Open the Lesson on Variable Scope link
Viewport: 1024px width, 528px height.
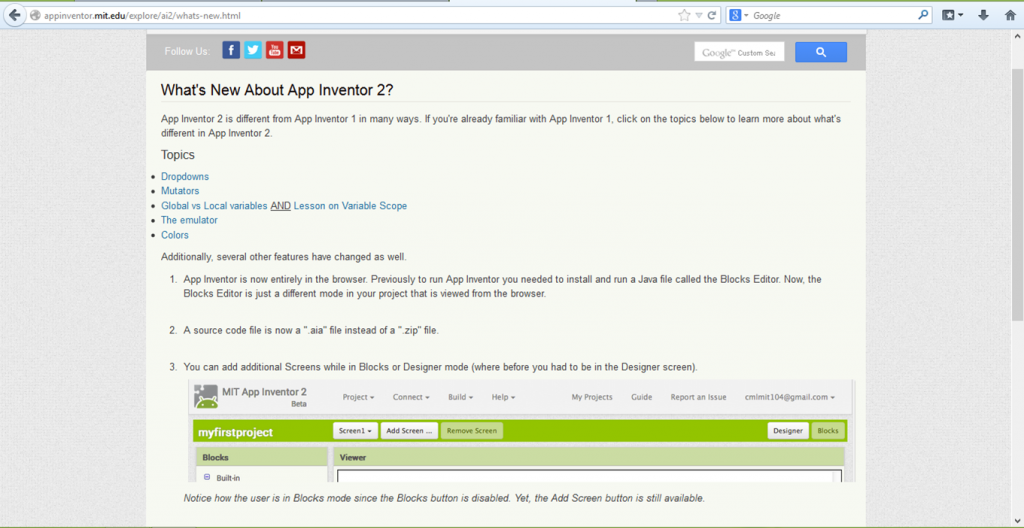(x=350, y=206)
